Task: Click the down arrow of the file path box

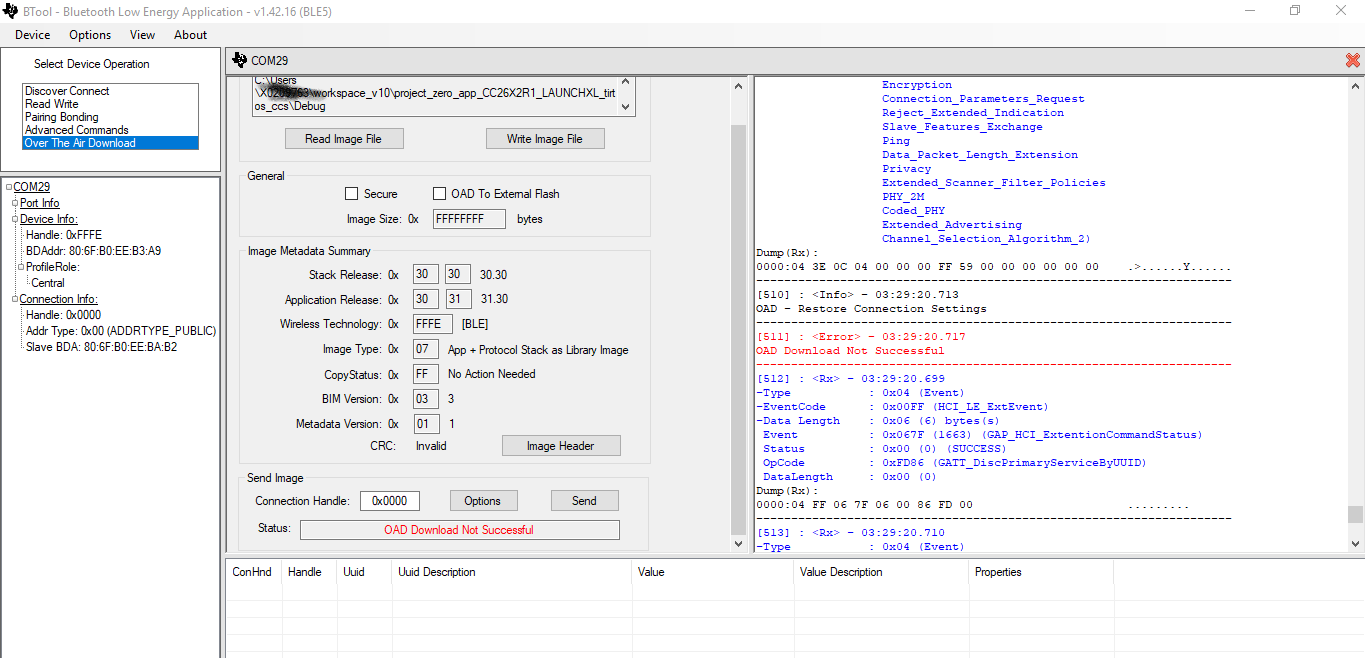Action: [x=626, y=108]
